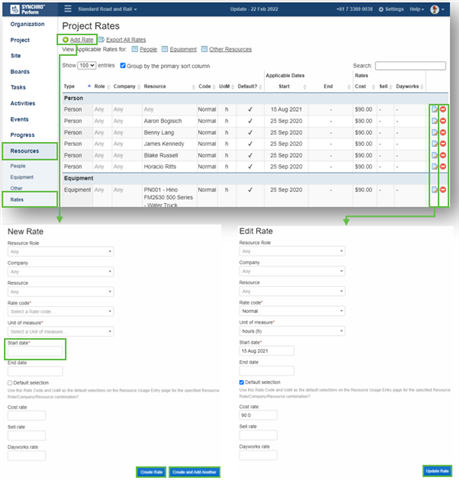Open the Show entries count dropdown

87,65
